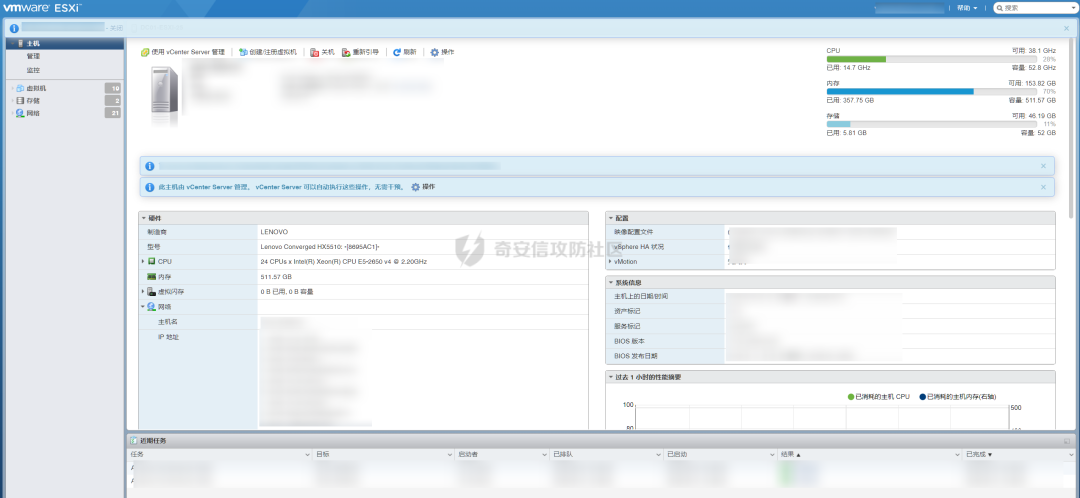The image size is (1080, 498).
Task: Close the first blurred info banner
Action: coord(1043,166)
